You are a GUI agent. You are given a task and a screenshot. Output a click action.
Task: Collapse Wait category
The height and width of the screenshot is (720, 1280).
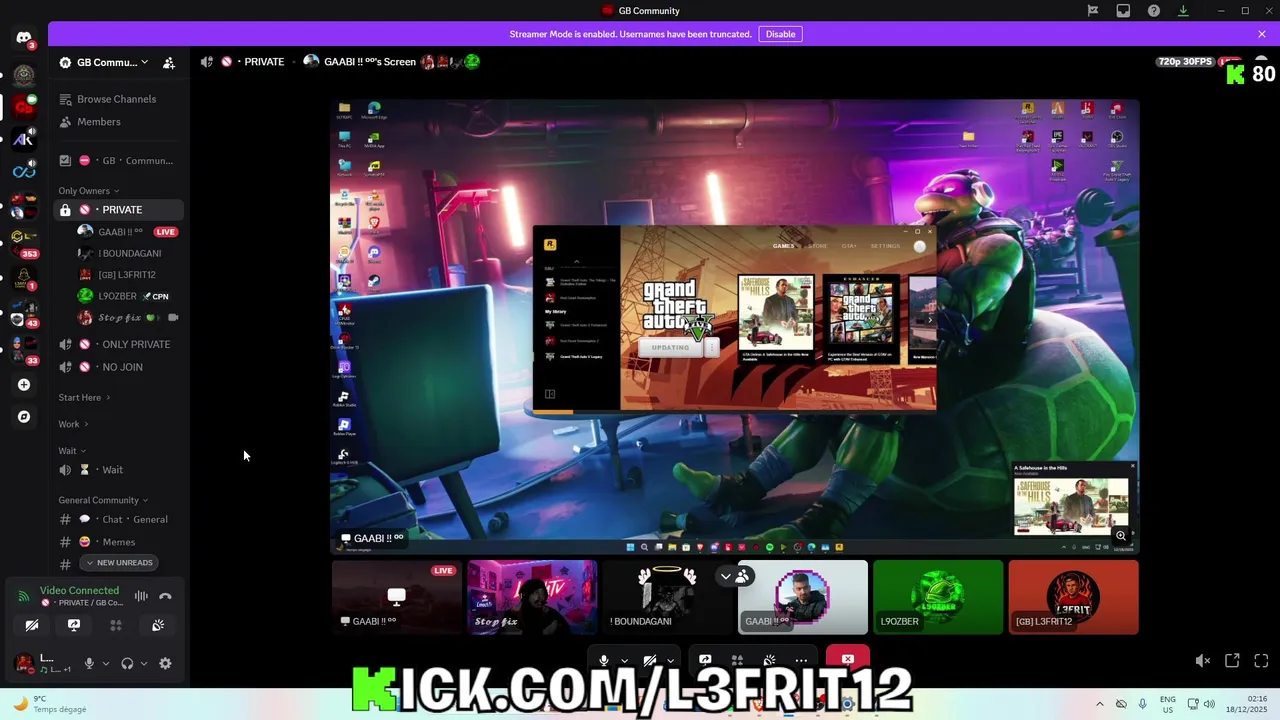pos(72,451)
